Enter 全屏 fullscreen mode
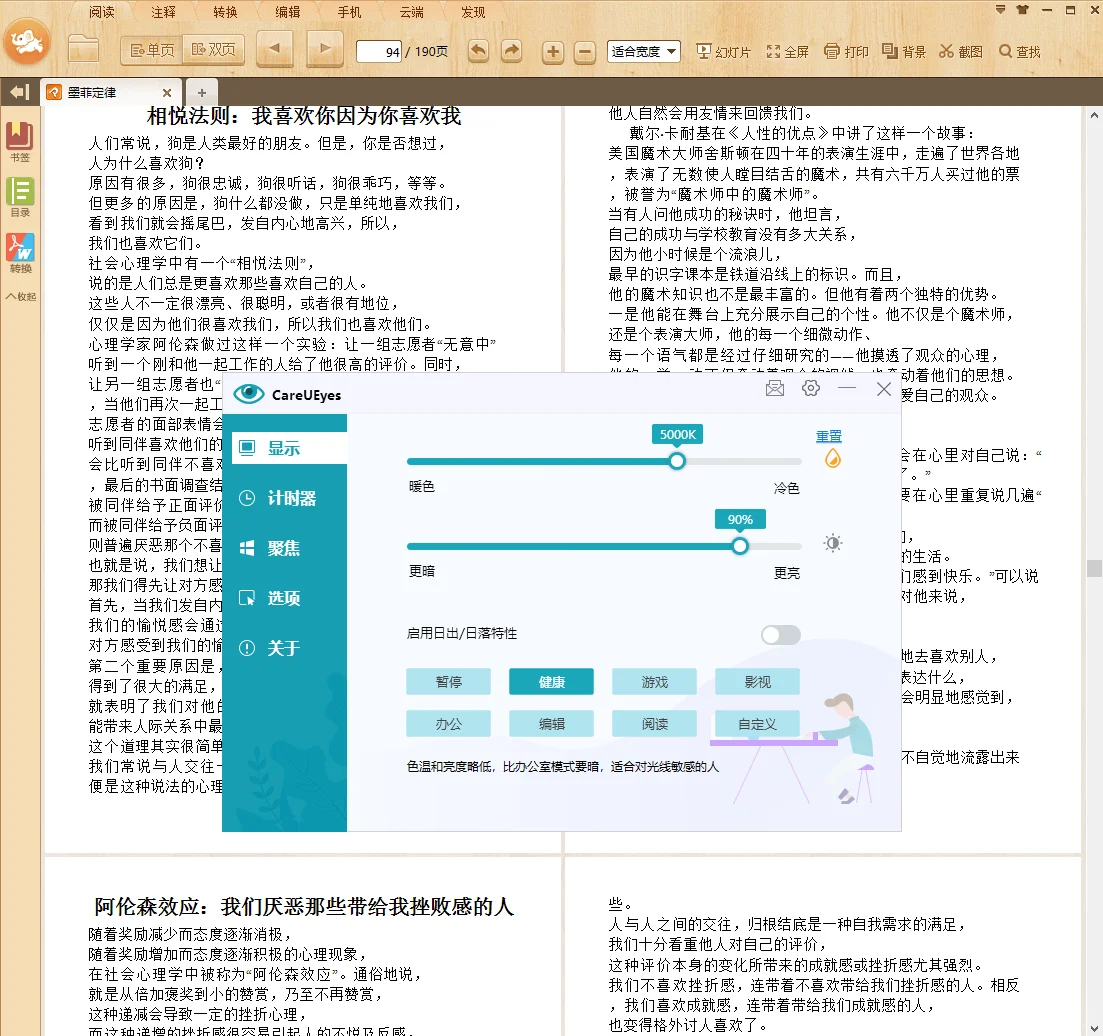The image size is (1103, 1036). [x=788, y=51]
